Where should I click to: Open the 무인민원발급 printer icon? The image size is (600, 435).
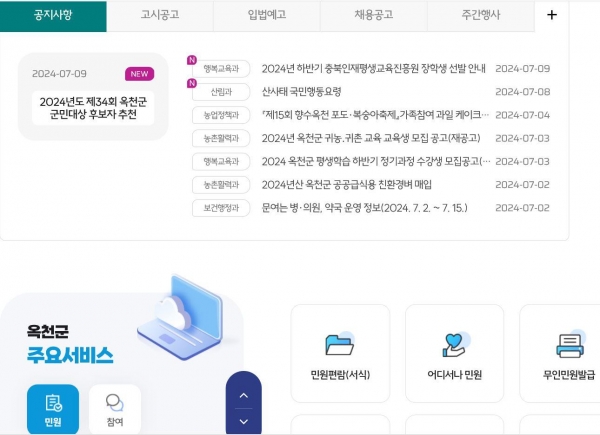pos(570,345)
